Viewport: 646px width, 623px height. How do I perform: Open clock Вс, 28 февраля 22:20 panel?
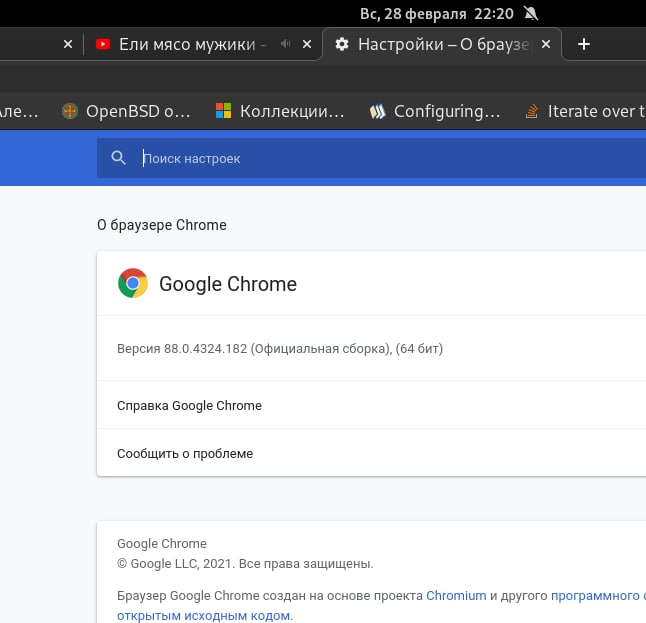click(437, 14)
